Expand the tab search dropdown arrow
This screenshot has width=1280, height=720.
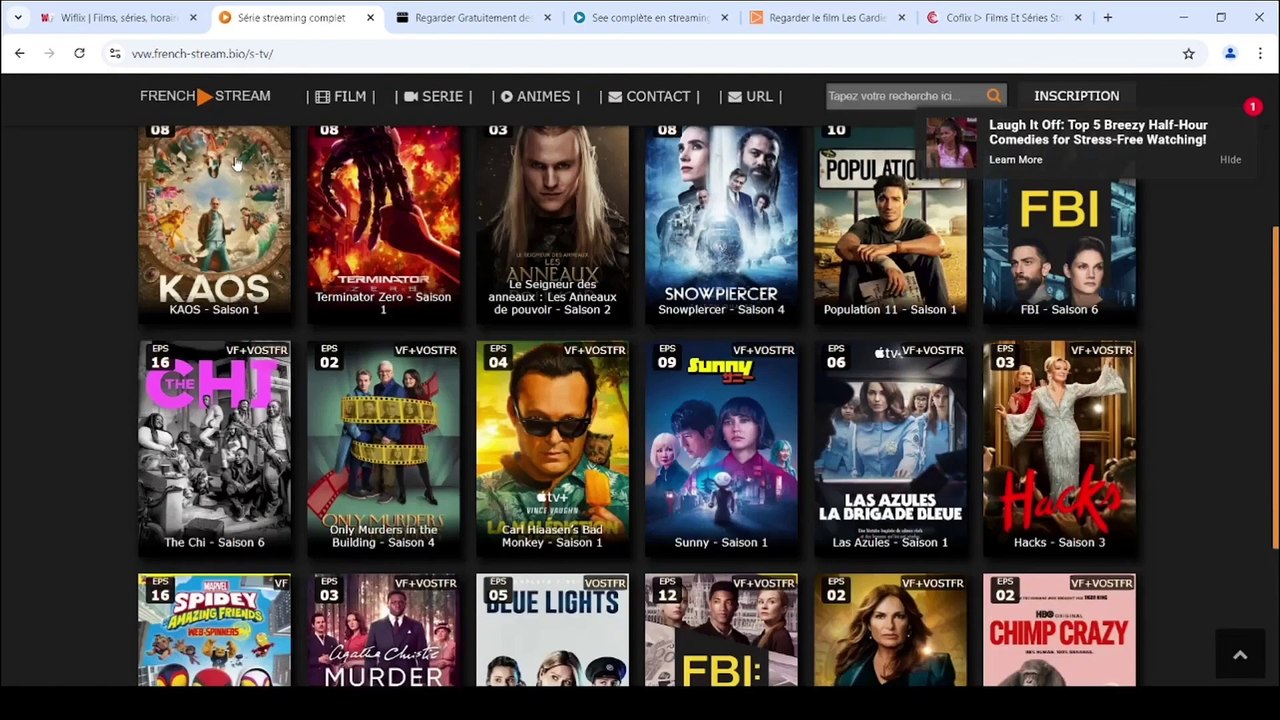click(x=18, y=17)
